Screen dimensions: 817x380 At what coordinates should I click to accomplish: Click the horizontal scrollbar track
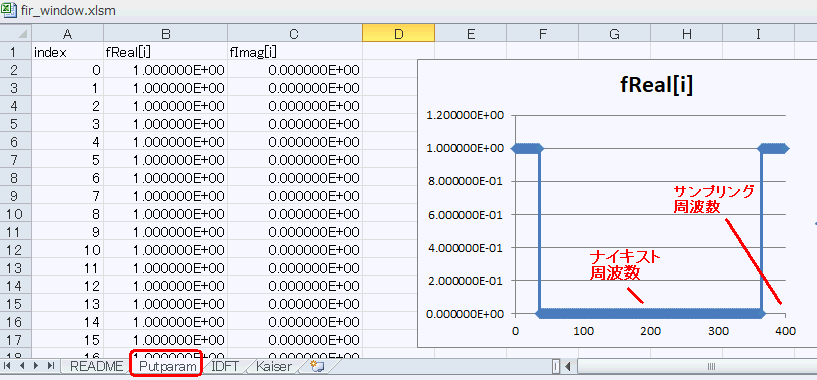coord(698,366)
